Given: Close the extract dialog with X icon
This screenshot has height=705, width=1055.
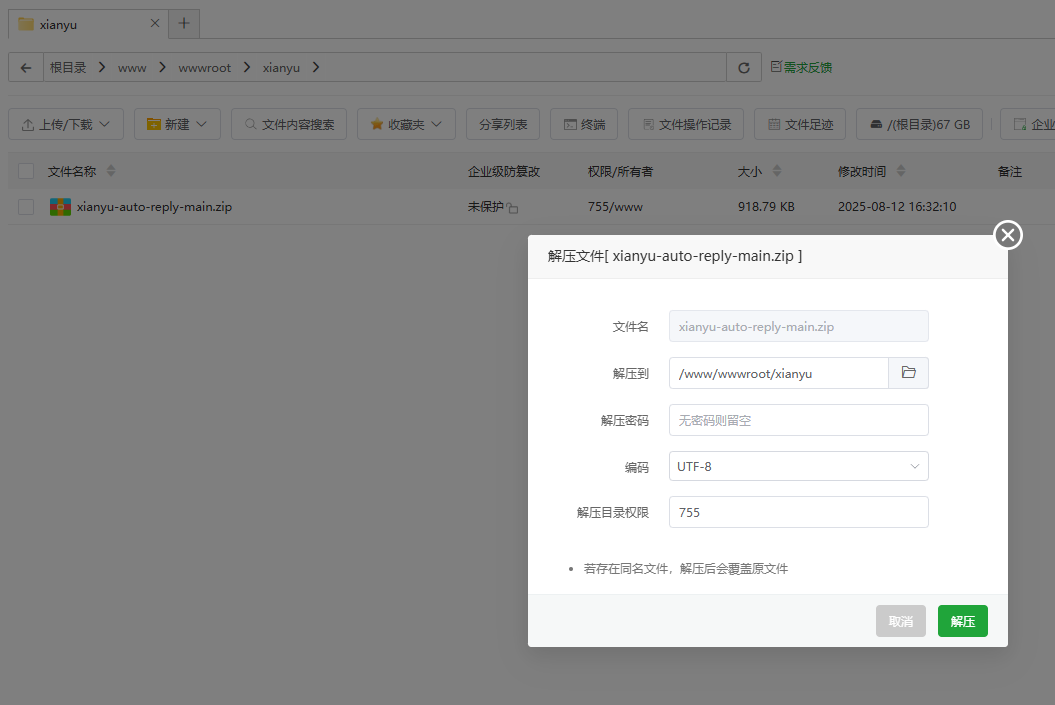Looking at the screenshot, I should (x=1008, y=235).
